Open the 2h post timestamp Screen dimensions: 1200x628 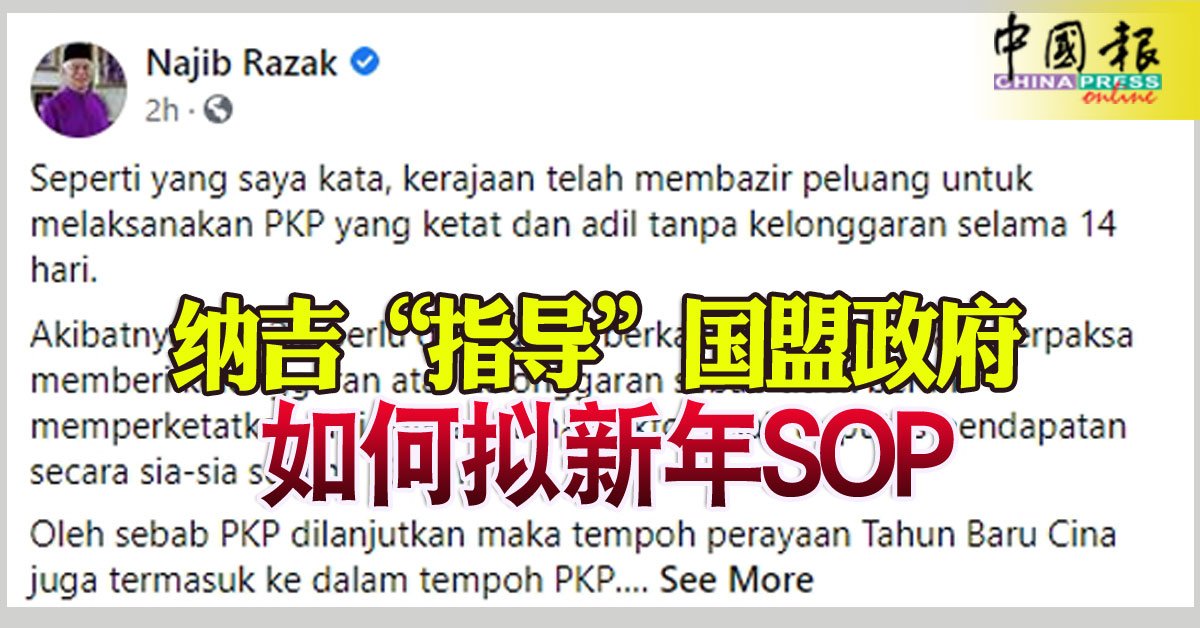(162, 110)
